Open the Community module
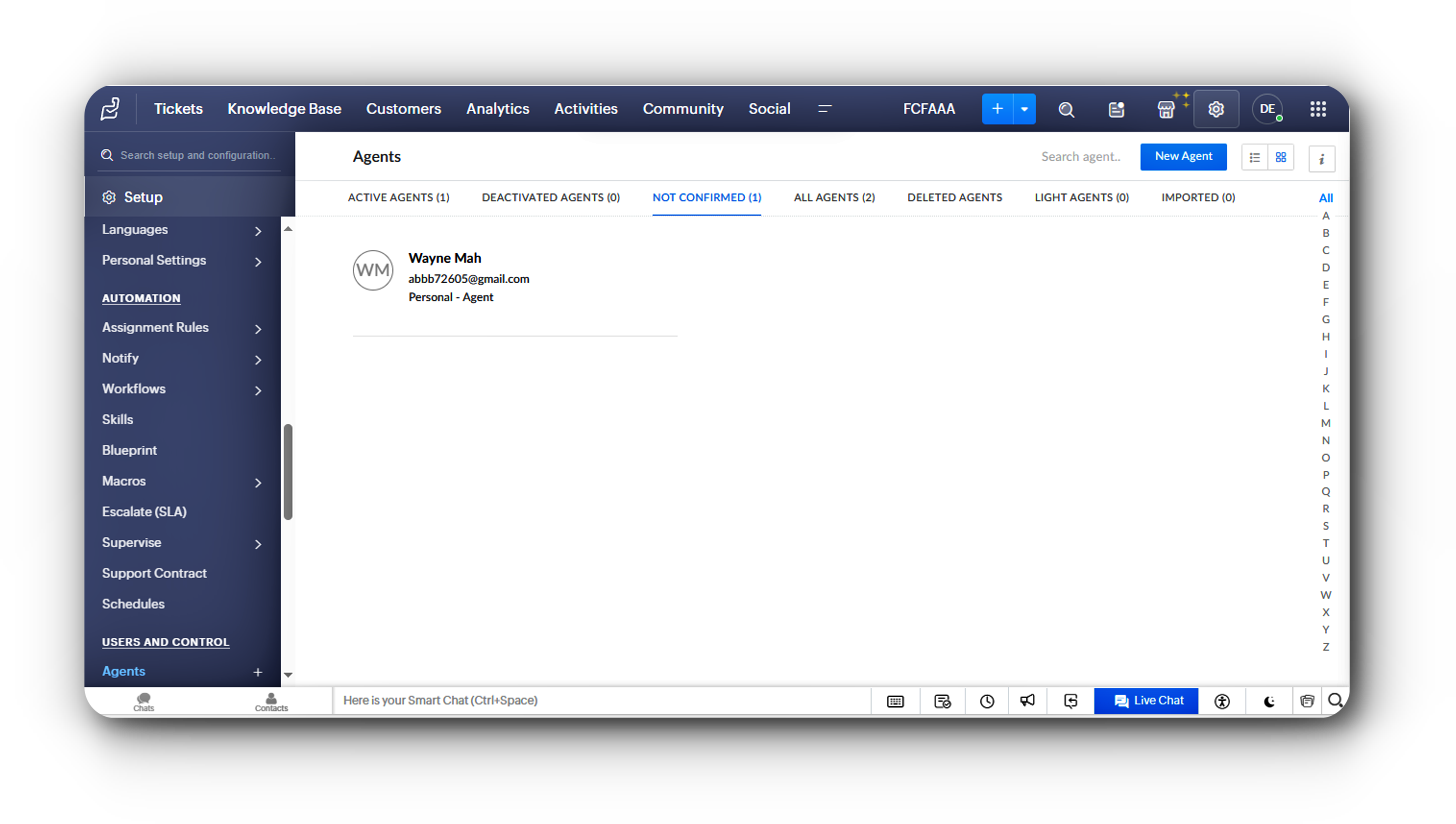1456x824 pixels. point(683,109)
